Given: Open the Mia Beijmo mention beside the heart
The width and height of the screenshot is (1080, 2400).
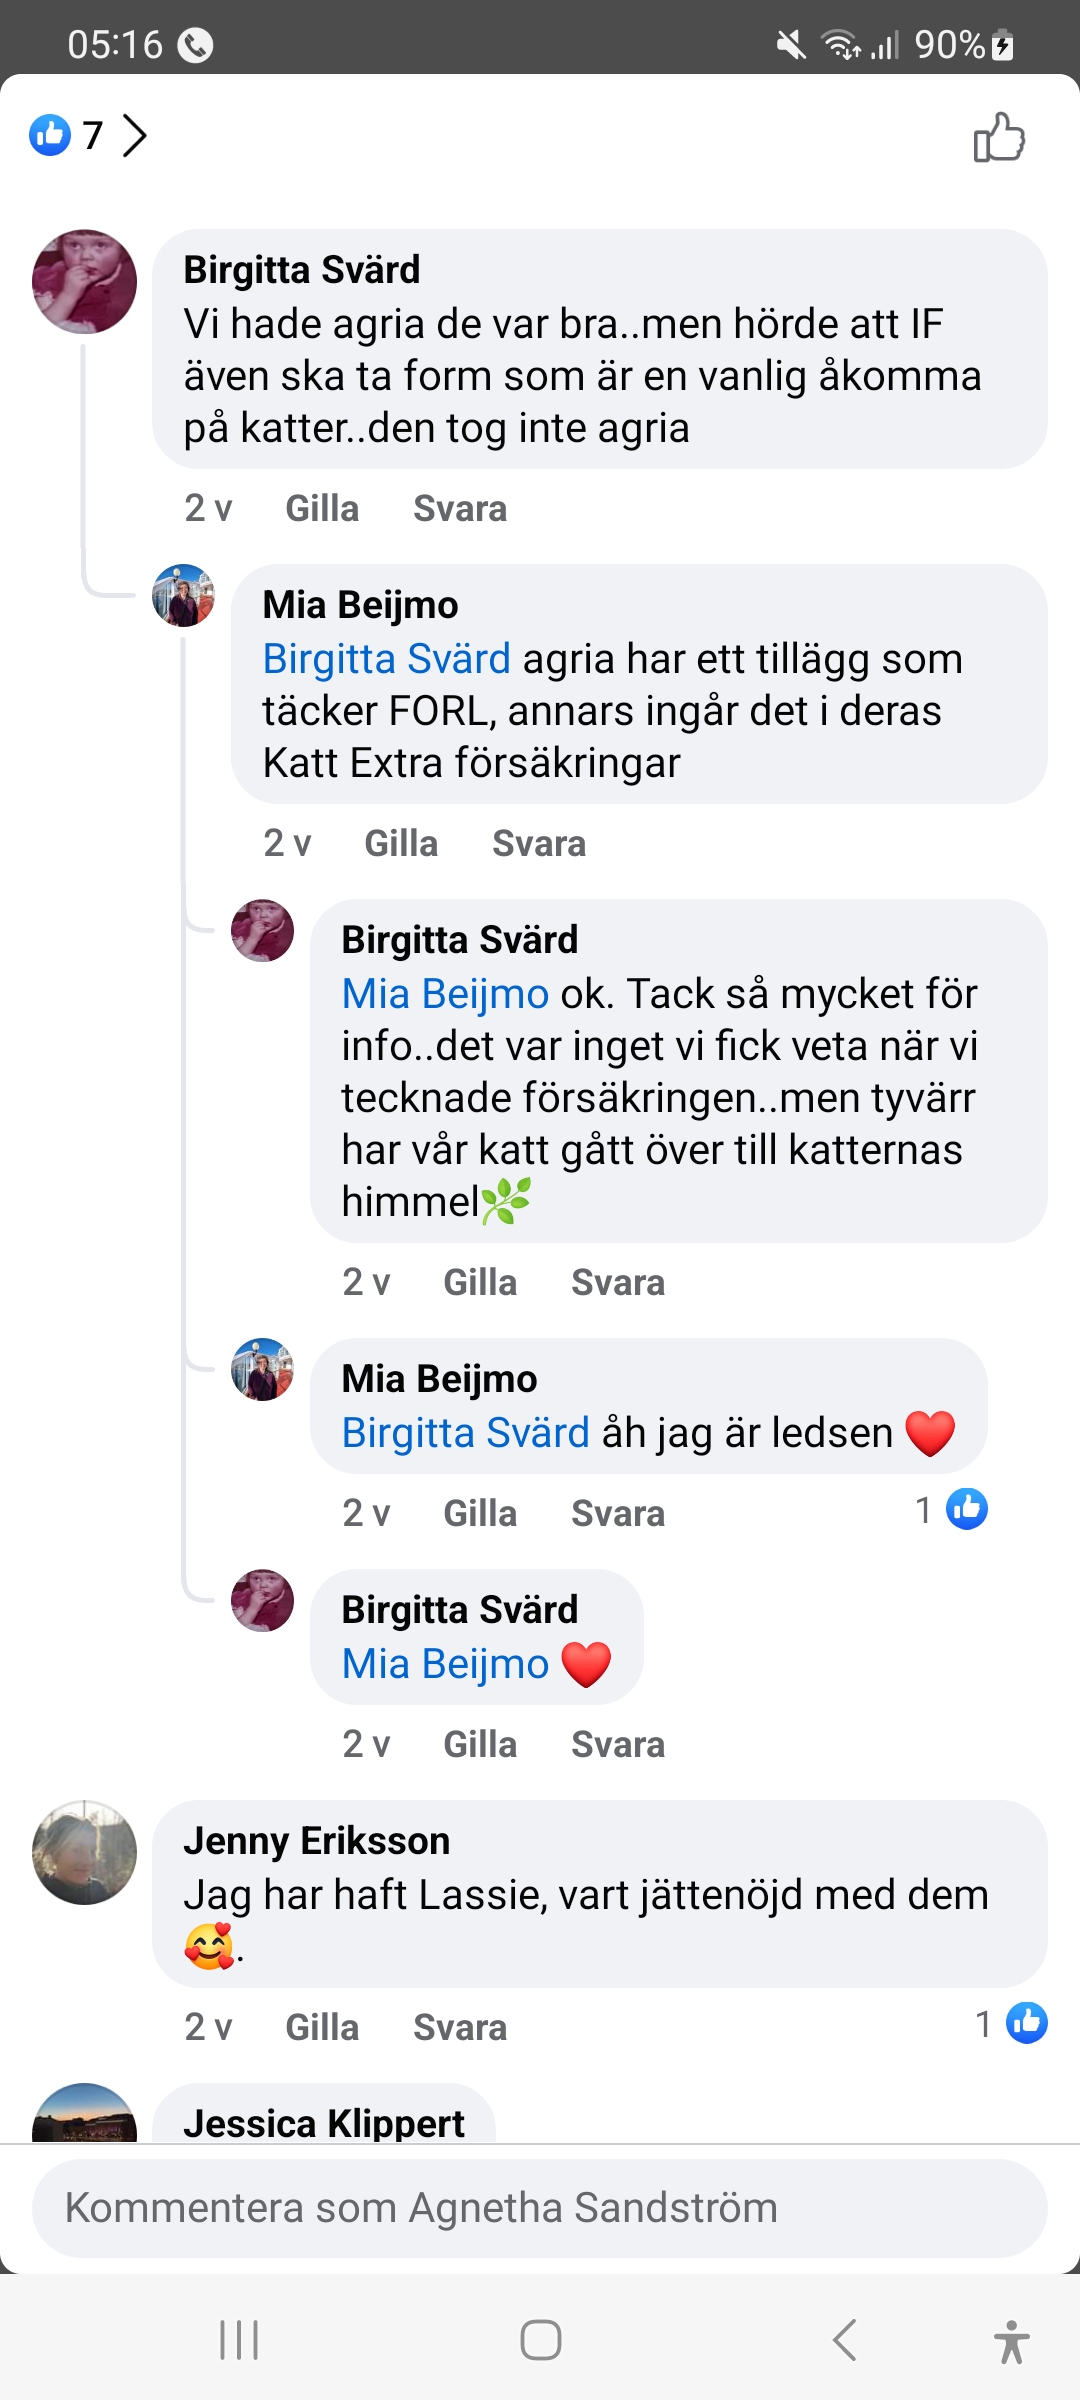Looking at the screenshot, I should click(x=445, y=1664).
